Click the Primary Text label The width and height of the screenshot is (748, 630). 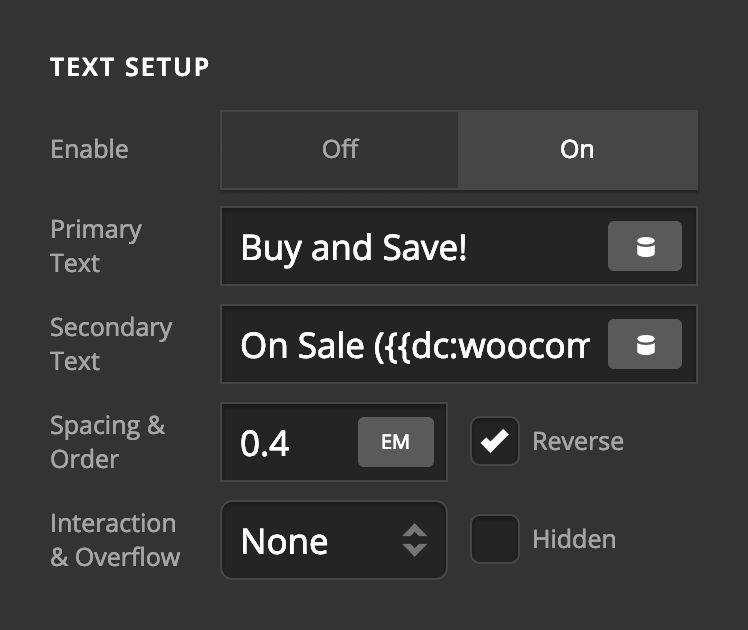[96, 246]
